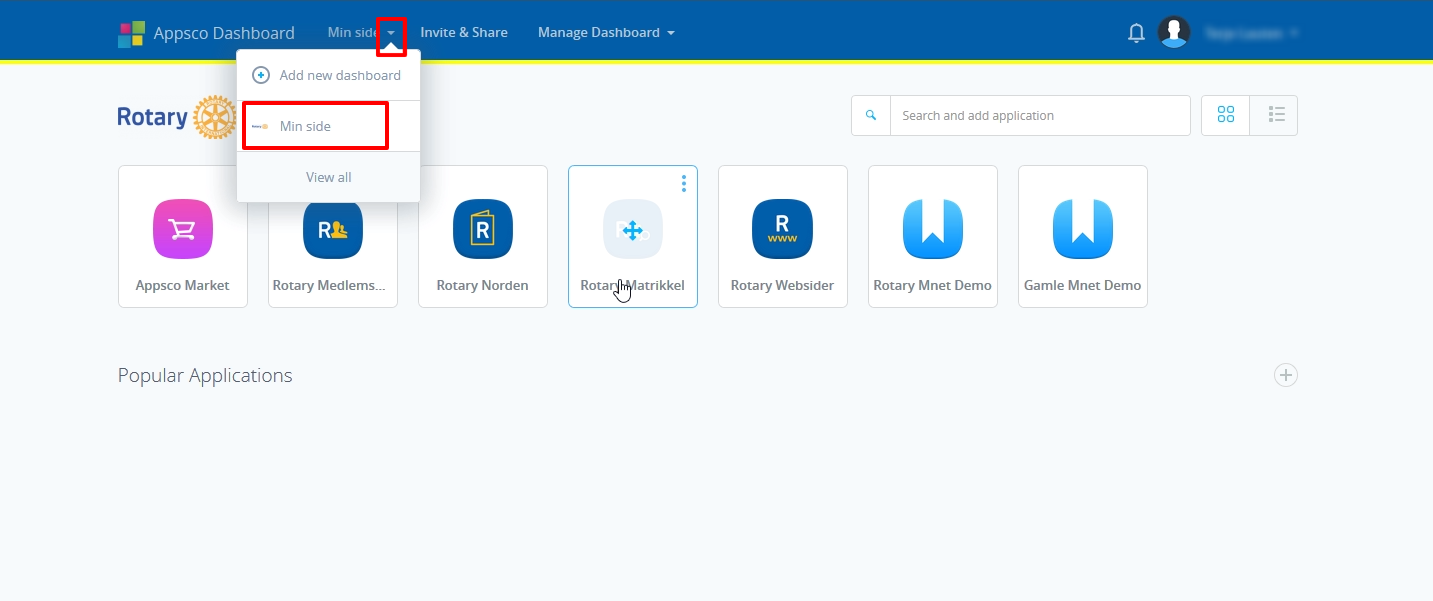Launch Rotary Mnet Demo icon

pos(933,229)
